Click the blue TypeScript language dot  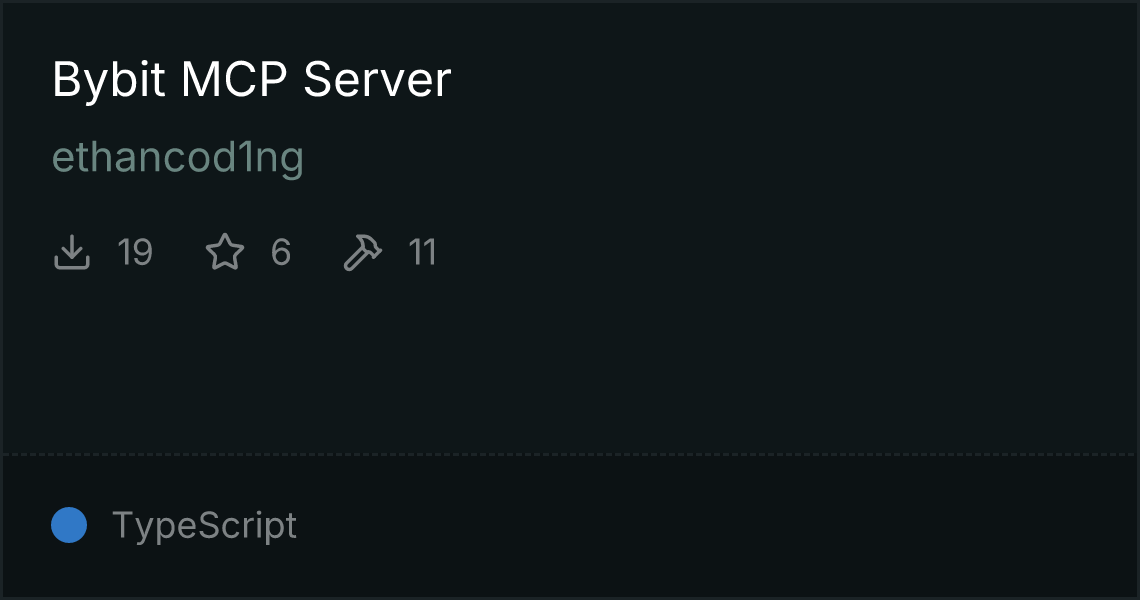(x=69, y=525)
